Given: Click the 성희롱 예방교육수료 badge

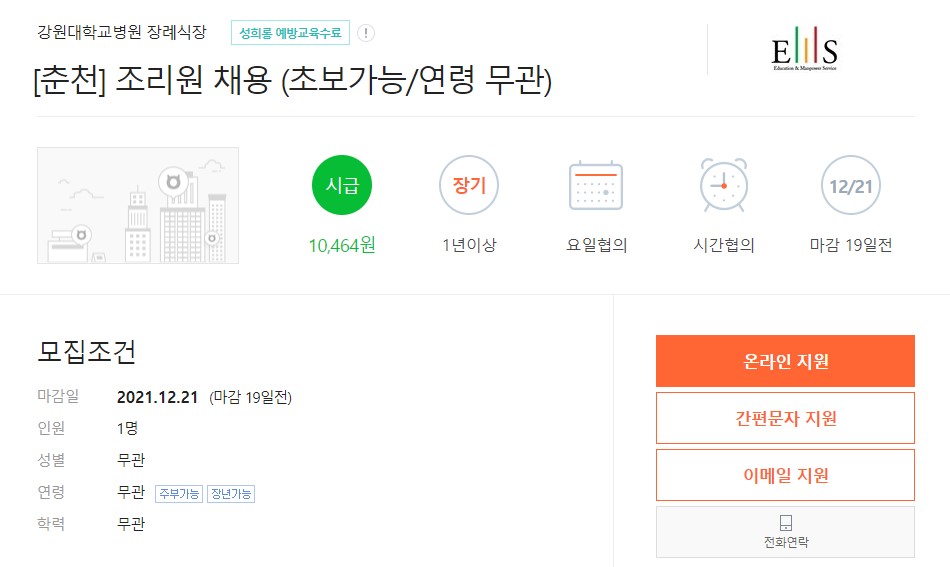Looking at the screenshot, I should coord(290,33).
